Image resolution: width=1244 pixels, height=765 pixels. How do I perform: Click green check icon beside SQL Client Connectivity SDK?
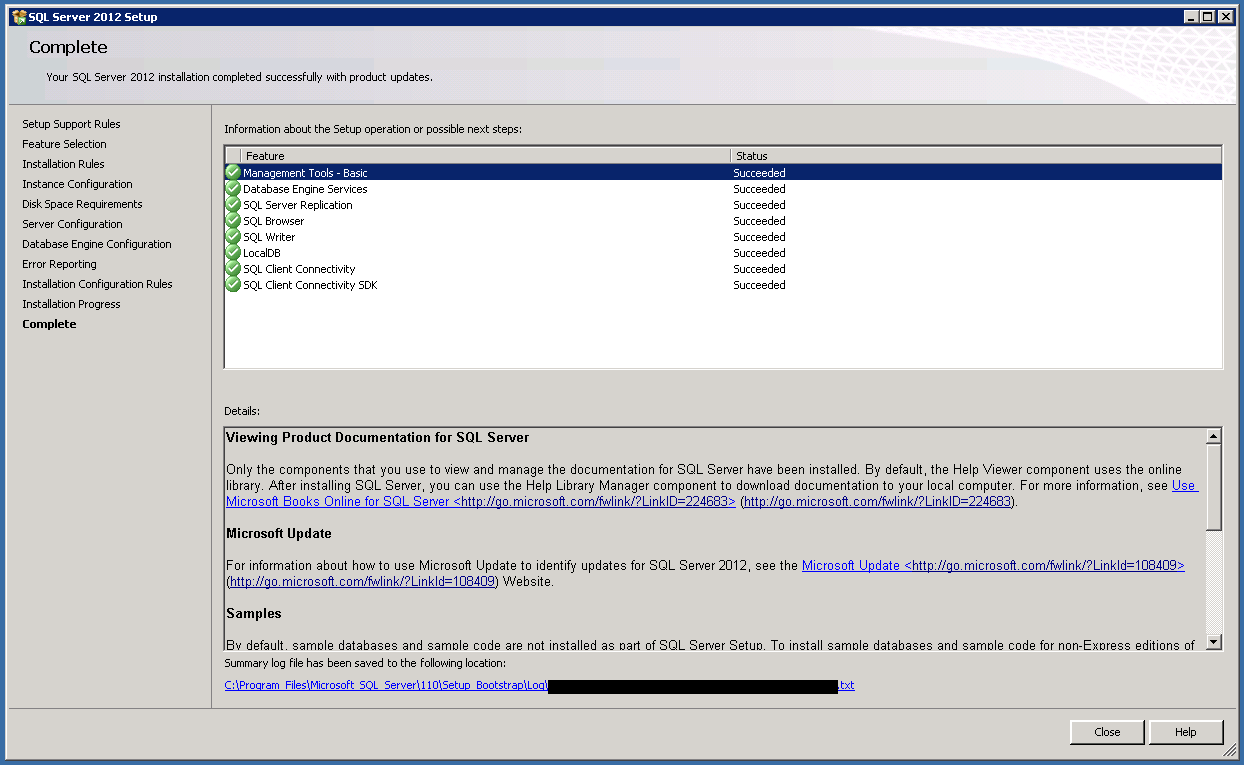coord(233,284)
